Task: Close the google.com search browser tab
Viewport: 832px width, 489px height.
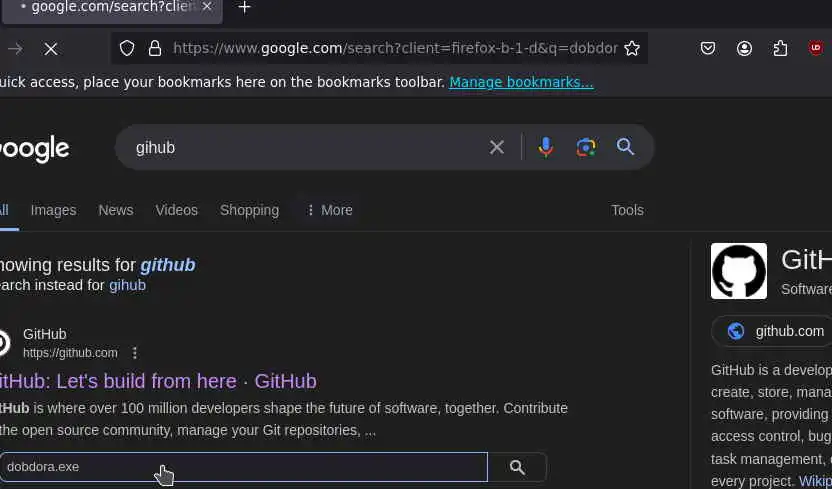Action: click(x=207, y=7)
